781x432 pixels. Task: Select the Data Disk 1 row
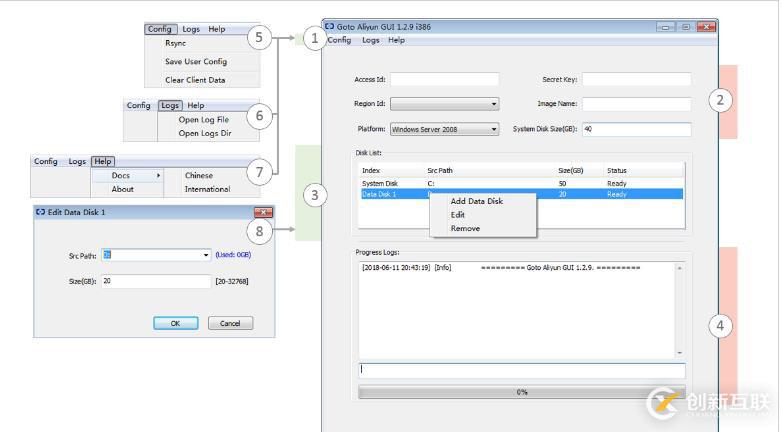521,194
